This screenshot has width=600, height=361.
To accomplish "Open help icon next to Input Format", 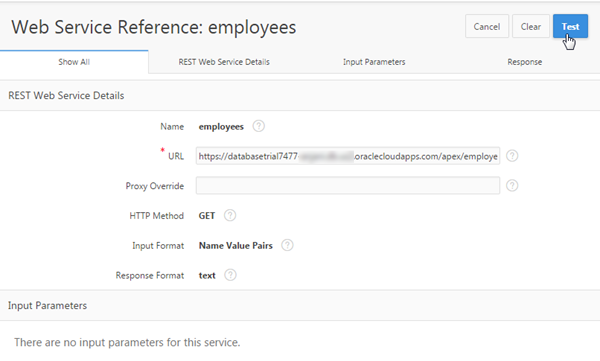I will (x=287, y=245).
